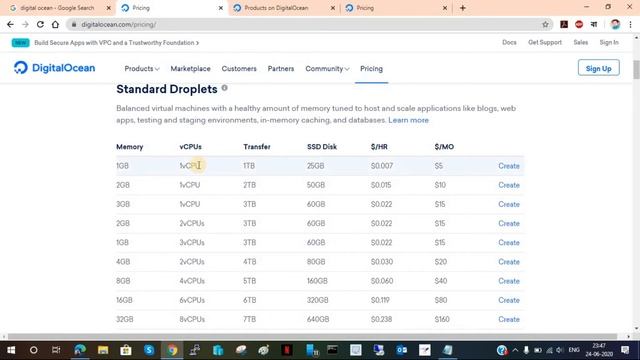Bookmark this page with the star icon

click(x=545, y=24)
